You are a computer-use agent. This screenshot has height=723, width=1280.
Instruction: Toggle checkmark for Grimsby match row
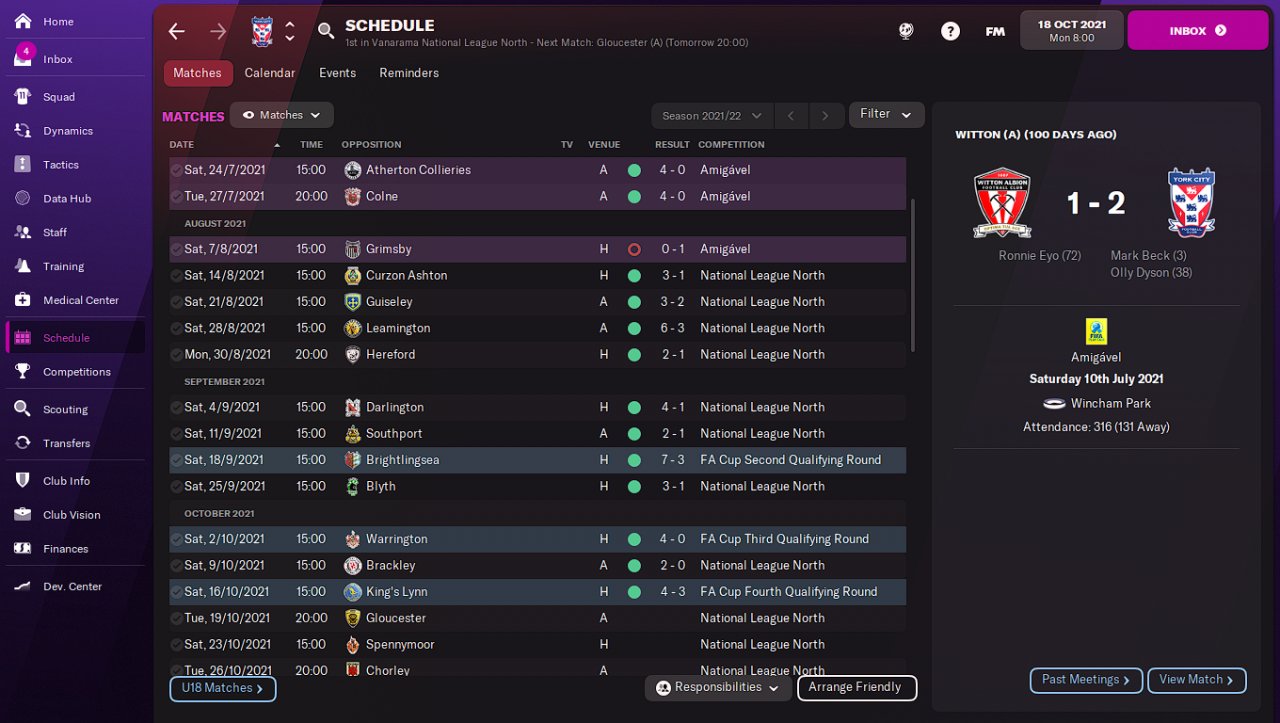[x=176, y=249]
